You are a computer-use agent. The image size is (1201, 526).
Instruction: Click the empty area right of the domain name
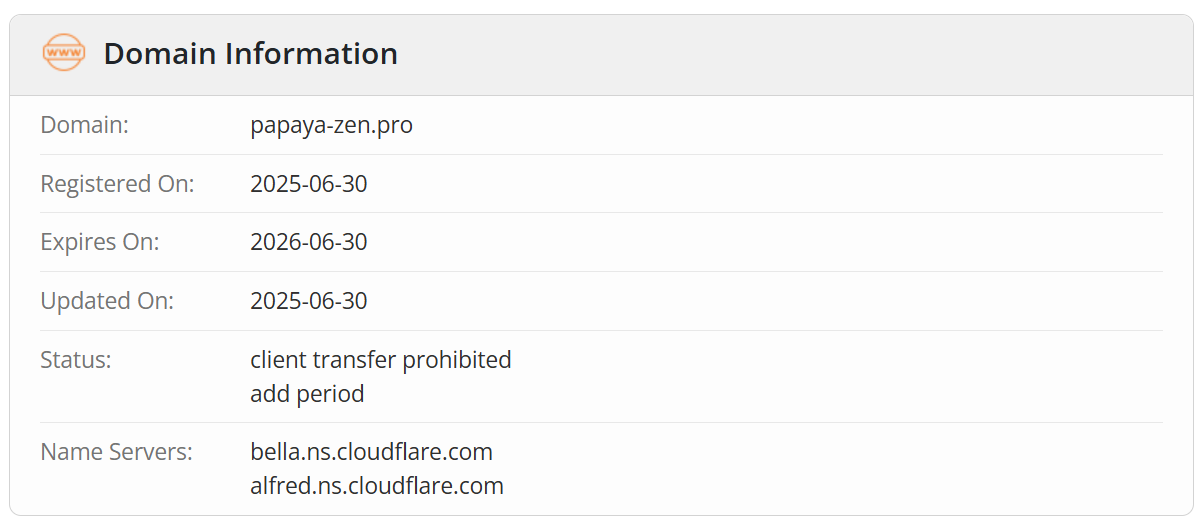788,126
